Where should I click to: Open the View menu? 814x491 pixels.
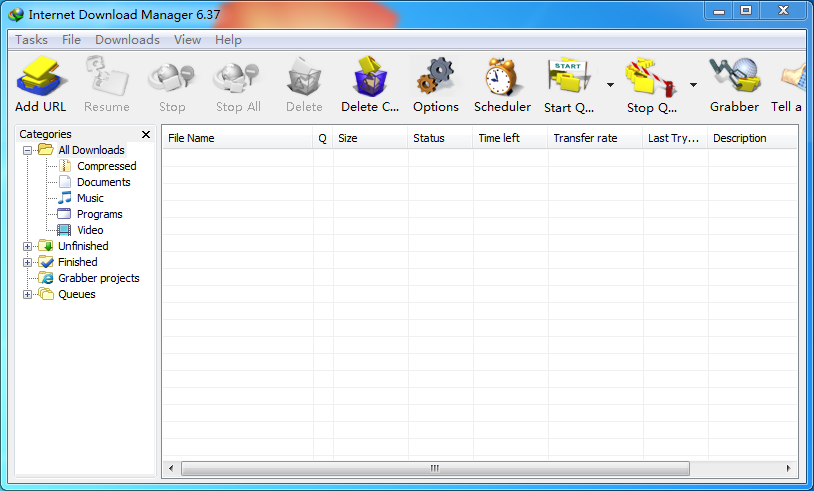pyautogui.click(x=187, y=40)
